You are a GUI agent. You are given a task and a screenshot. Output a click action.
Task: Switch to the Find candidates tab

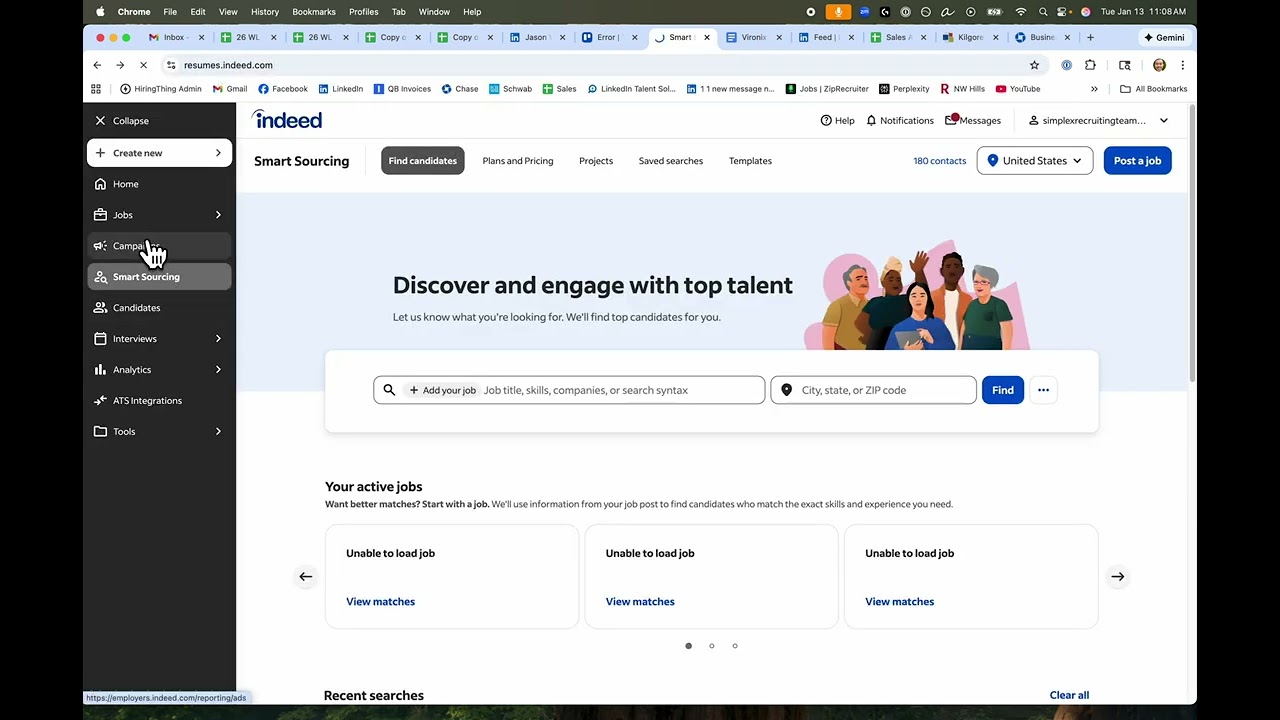pyautogui.click(x=422, y=161)
